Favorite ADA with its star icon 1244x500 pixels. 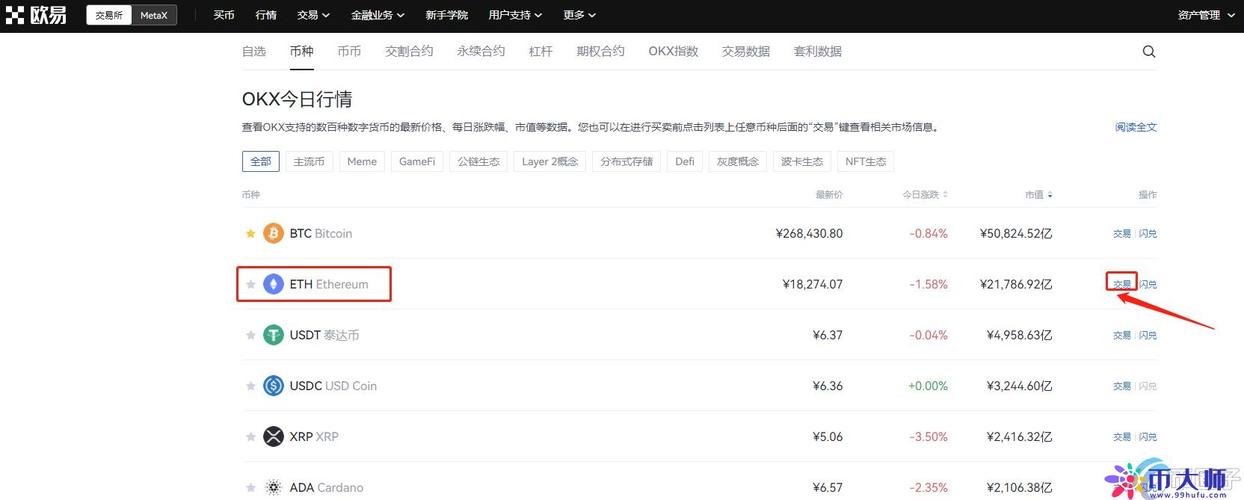251,488
